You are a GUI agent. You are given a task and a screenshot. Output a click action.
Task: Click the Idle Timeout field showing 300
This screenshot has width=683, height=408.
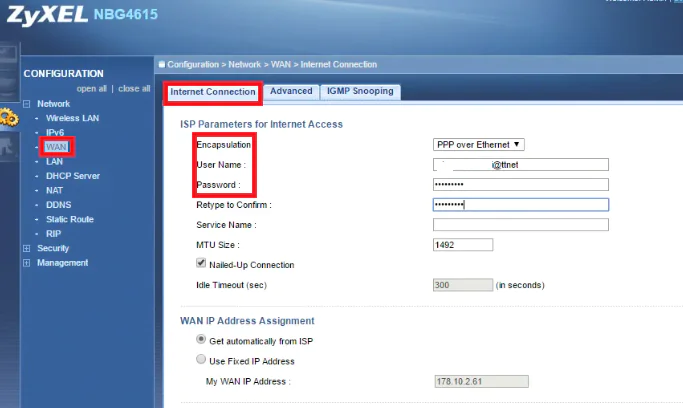pos(463,285)
